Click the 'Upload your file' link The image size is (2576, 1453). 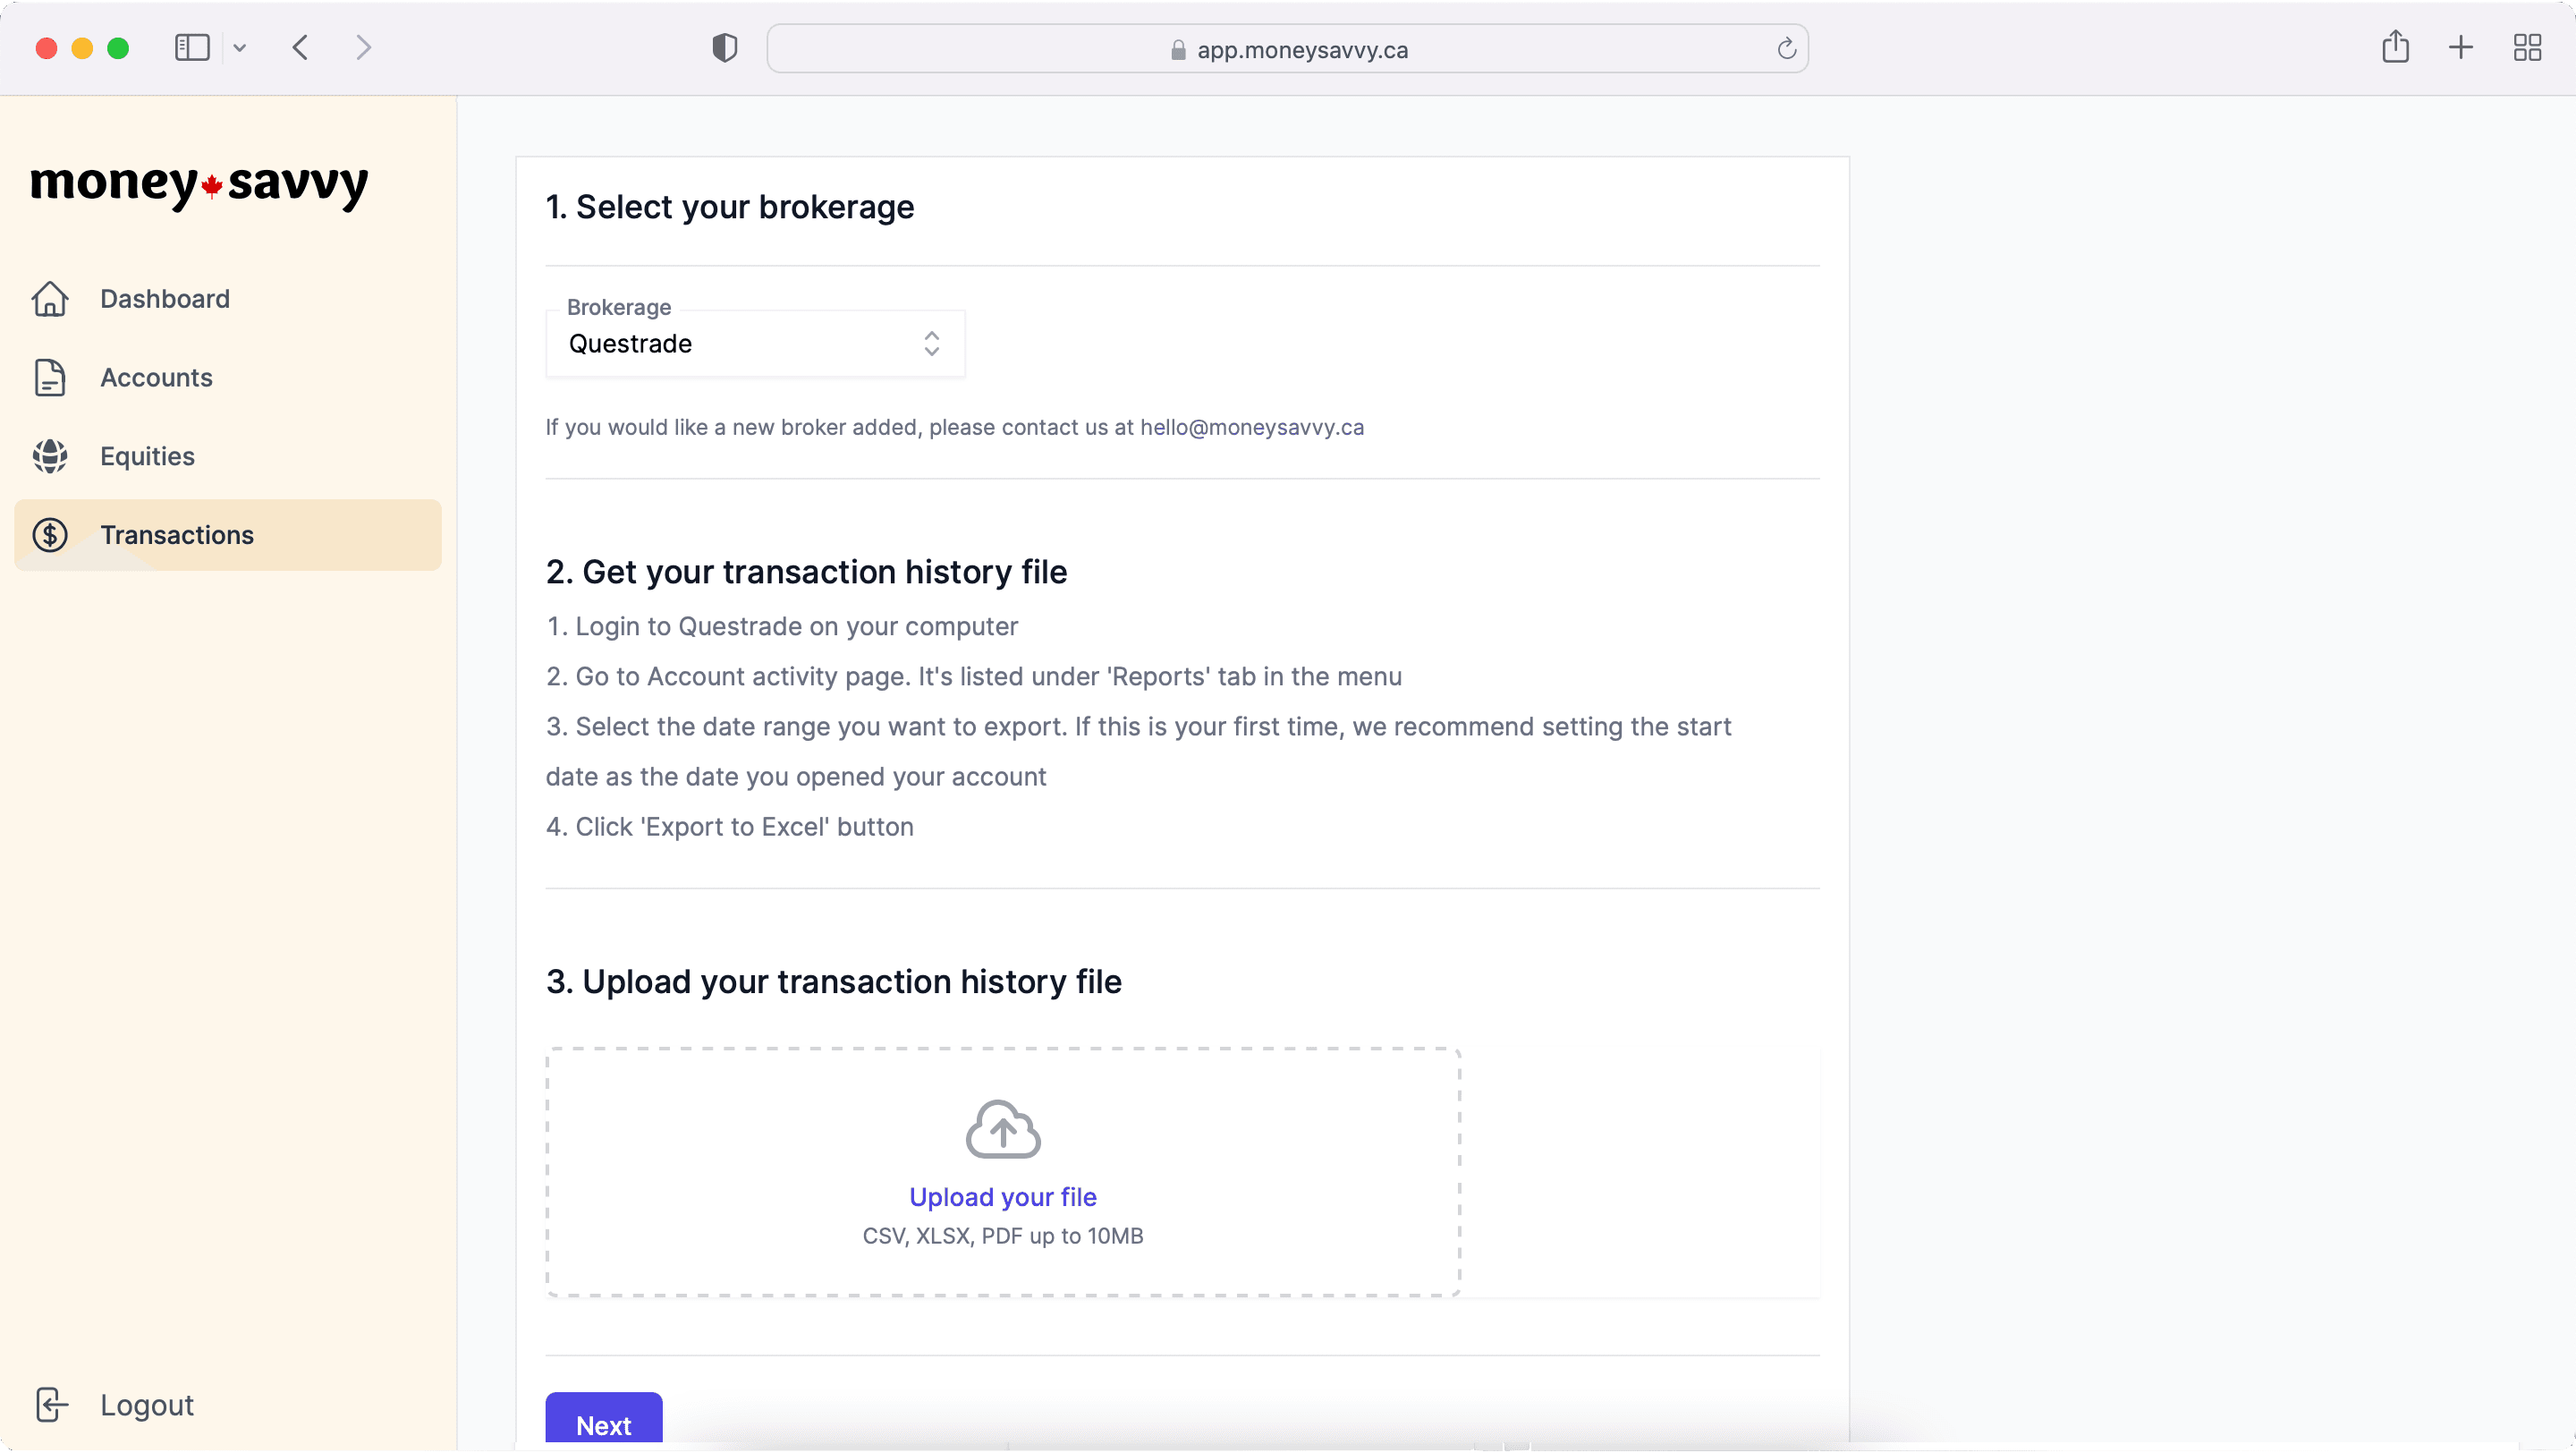[x=1002, y=1197]
